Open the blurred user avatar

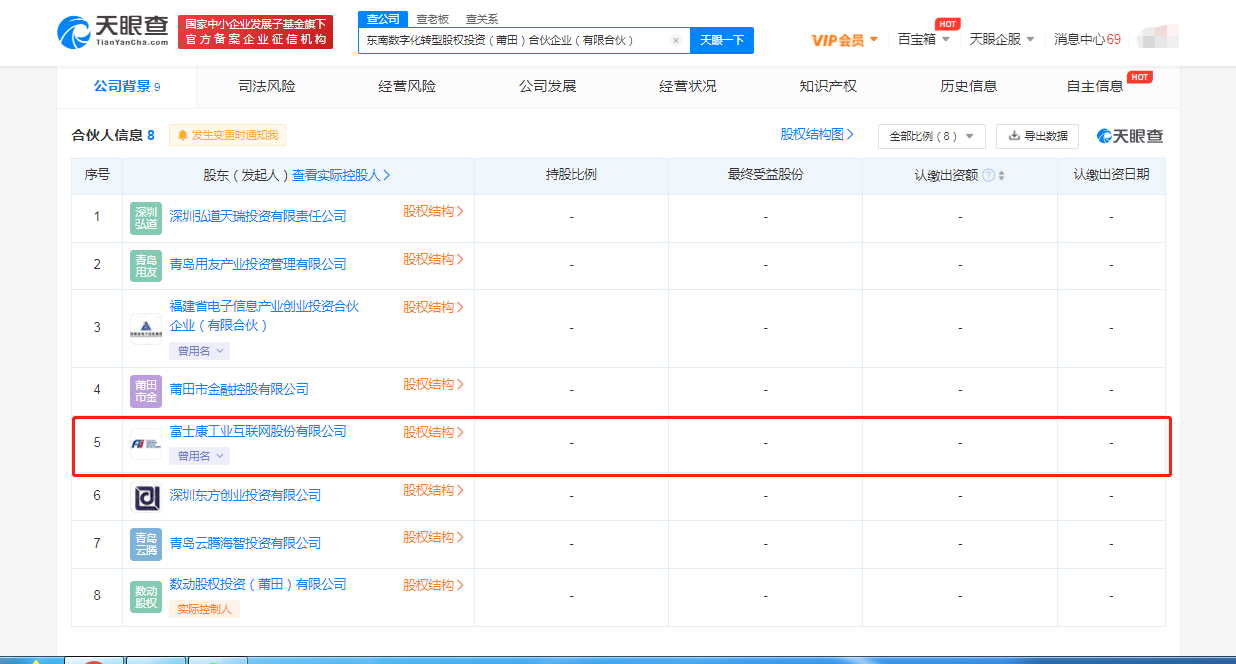pyautogui.click(x=1157, y=39)
